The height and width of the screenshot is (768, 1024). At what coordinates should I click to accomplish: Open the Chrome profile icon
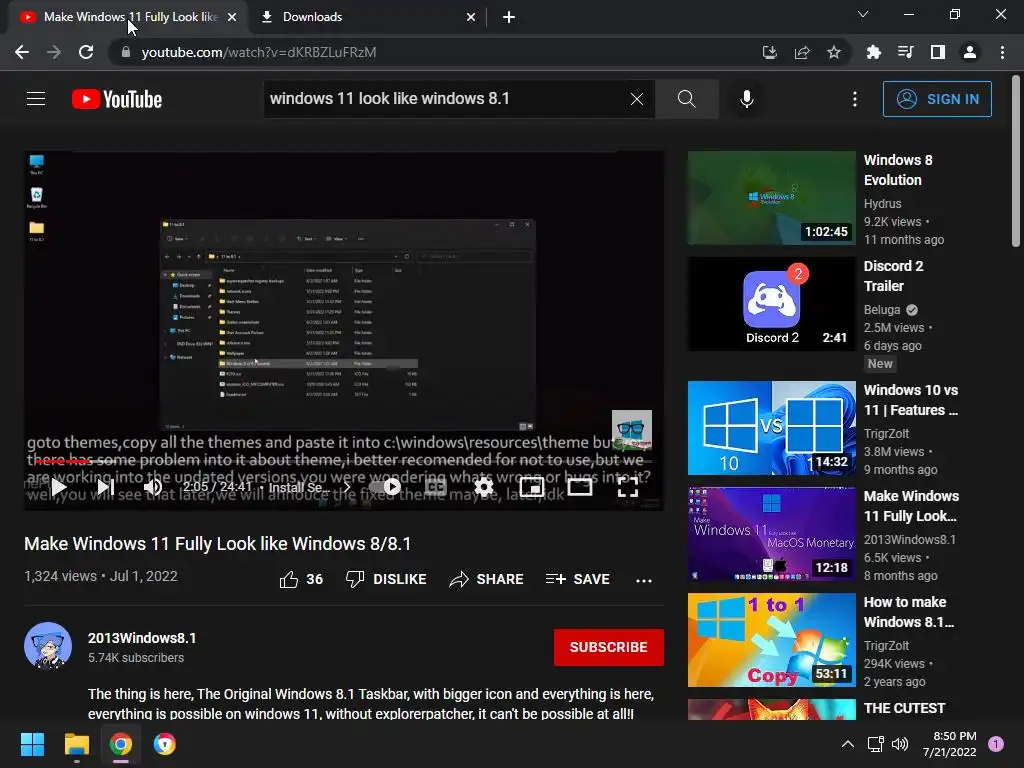[x=970, y=52]
